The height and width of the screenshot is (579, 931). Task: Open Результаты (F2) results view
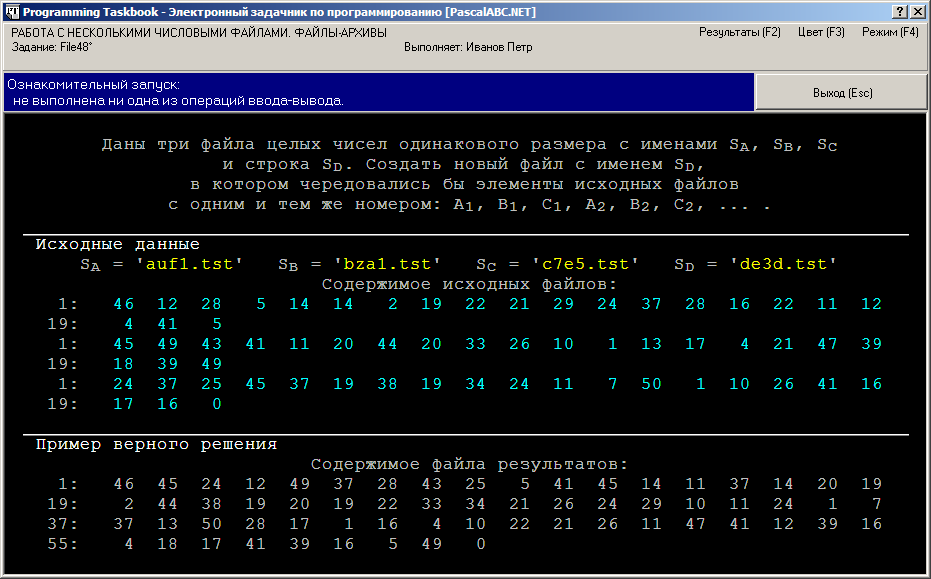(739, 32)
